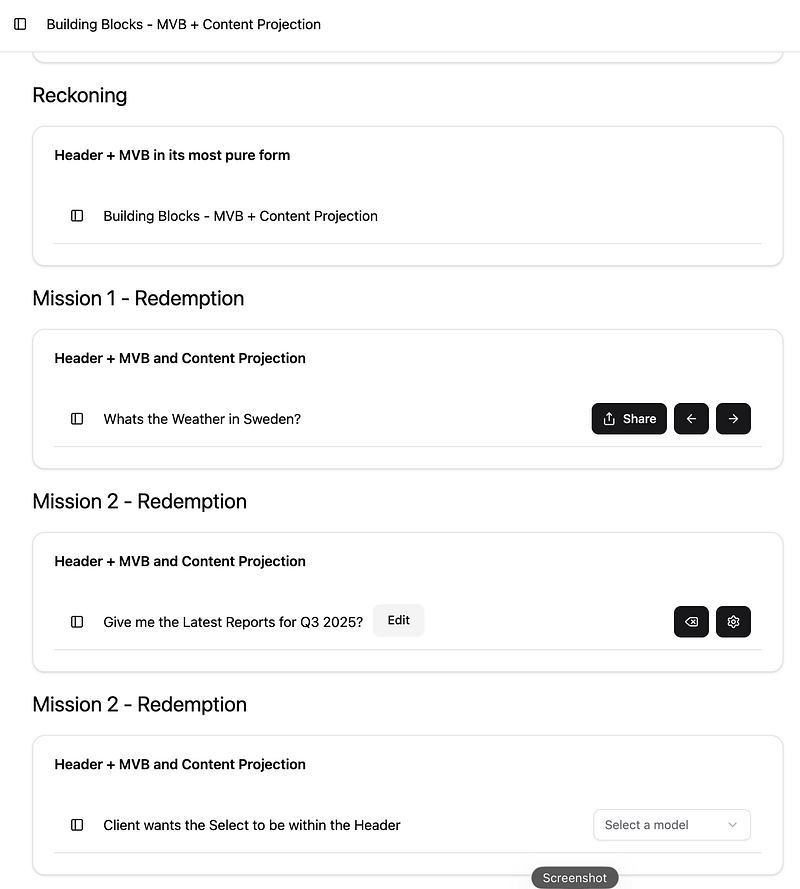
Task: Click the Share button
Action: point(629,419)
